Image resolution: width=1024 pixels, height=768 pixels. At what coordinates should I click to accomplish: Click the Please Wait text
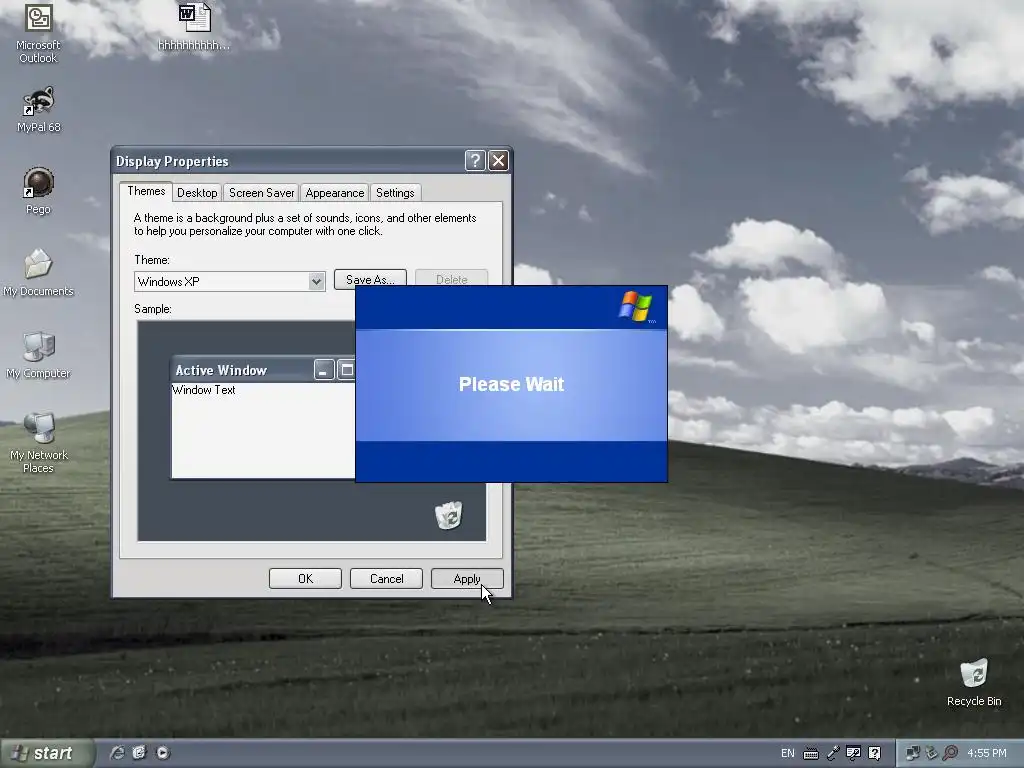click(511, 384)
